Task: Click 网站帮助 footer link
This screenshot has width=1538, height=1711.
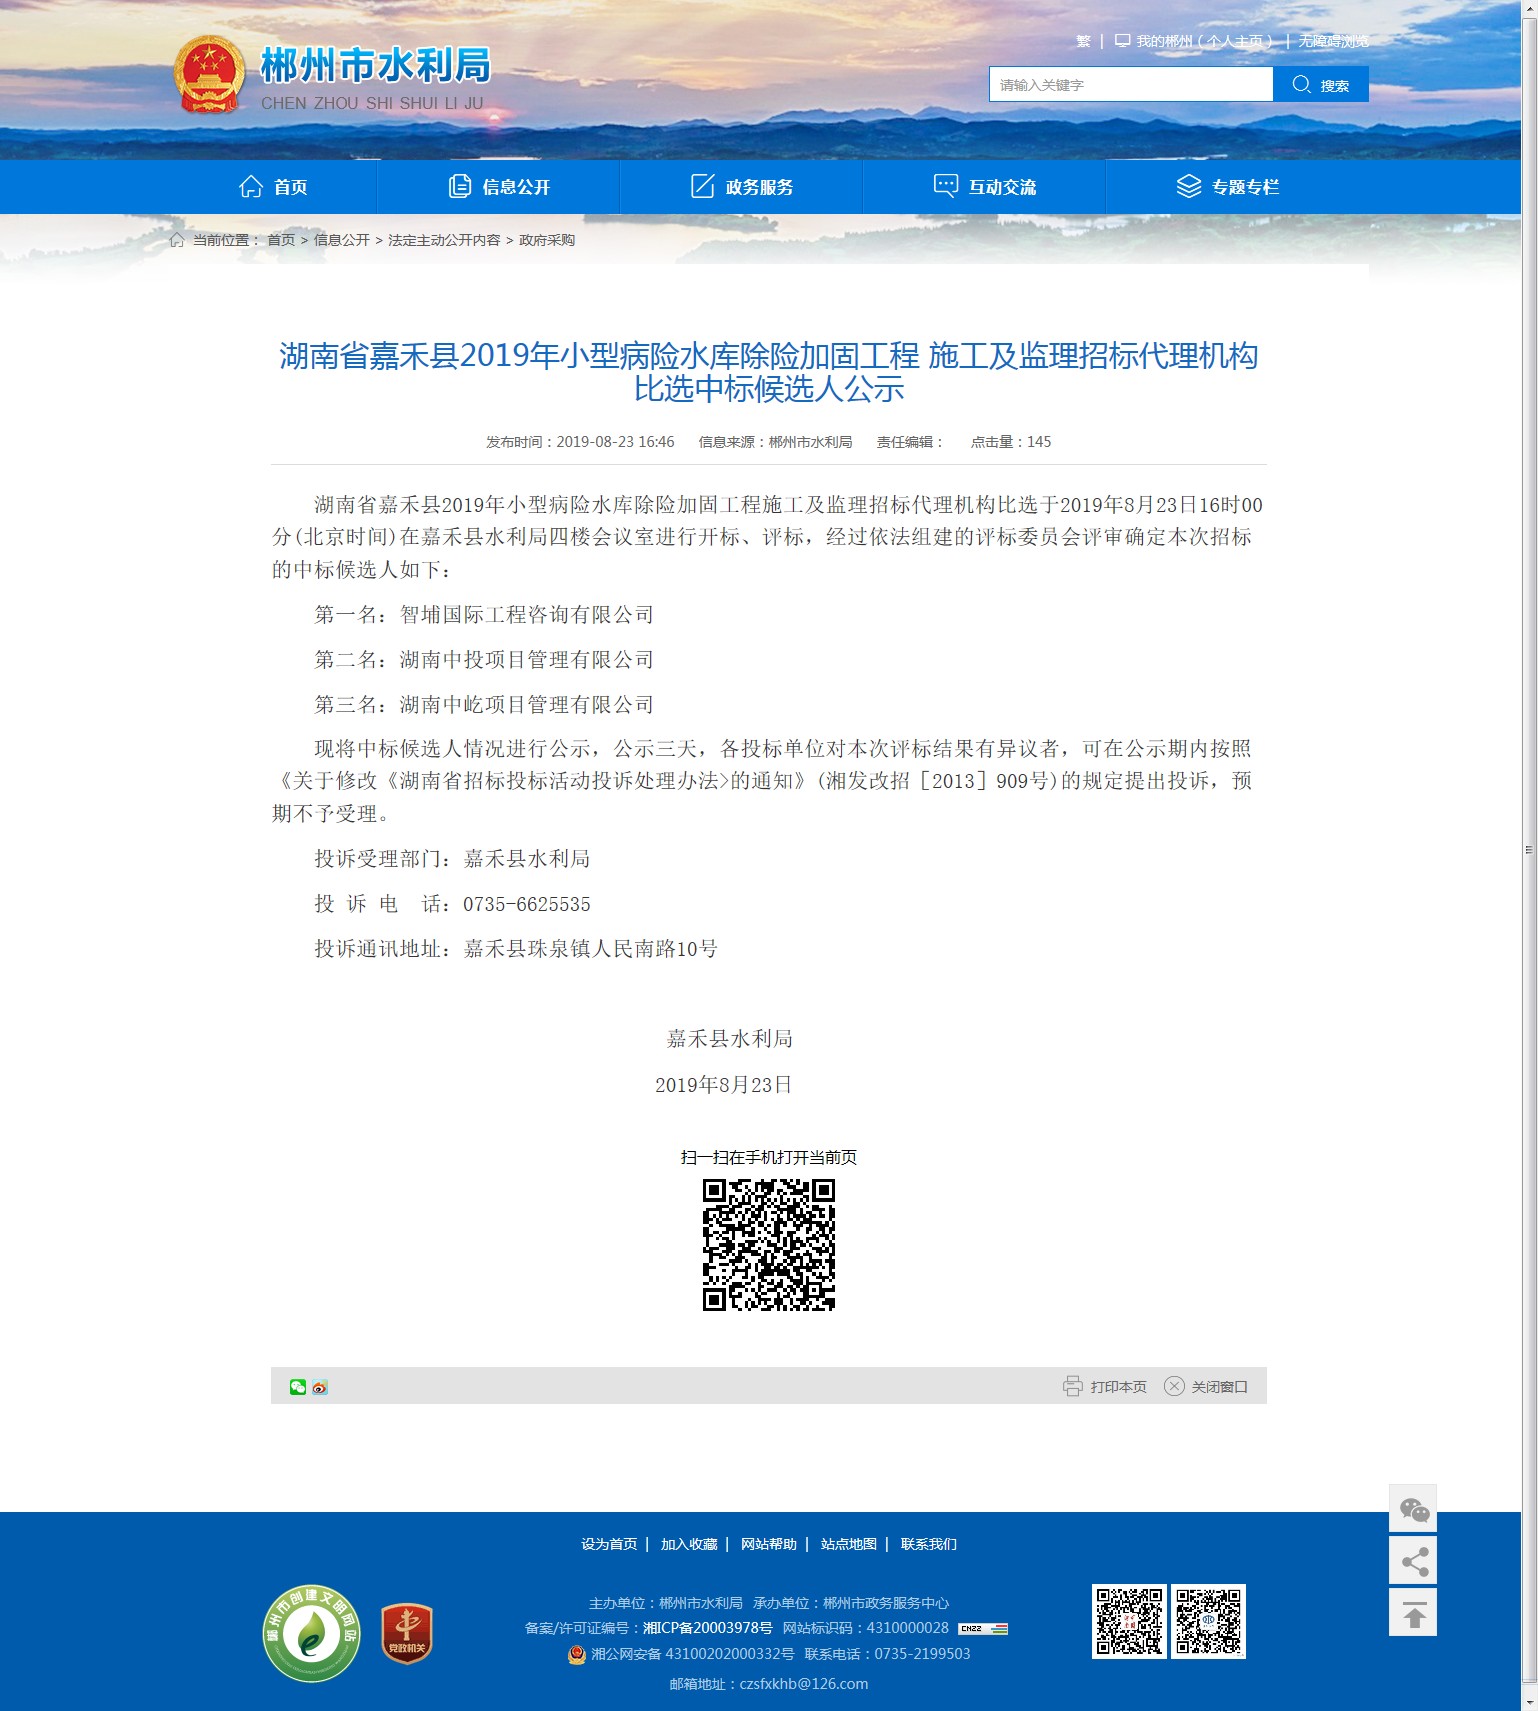Action: (x=769, y=1544)
